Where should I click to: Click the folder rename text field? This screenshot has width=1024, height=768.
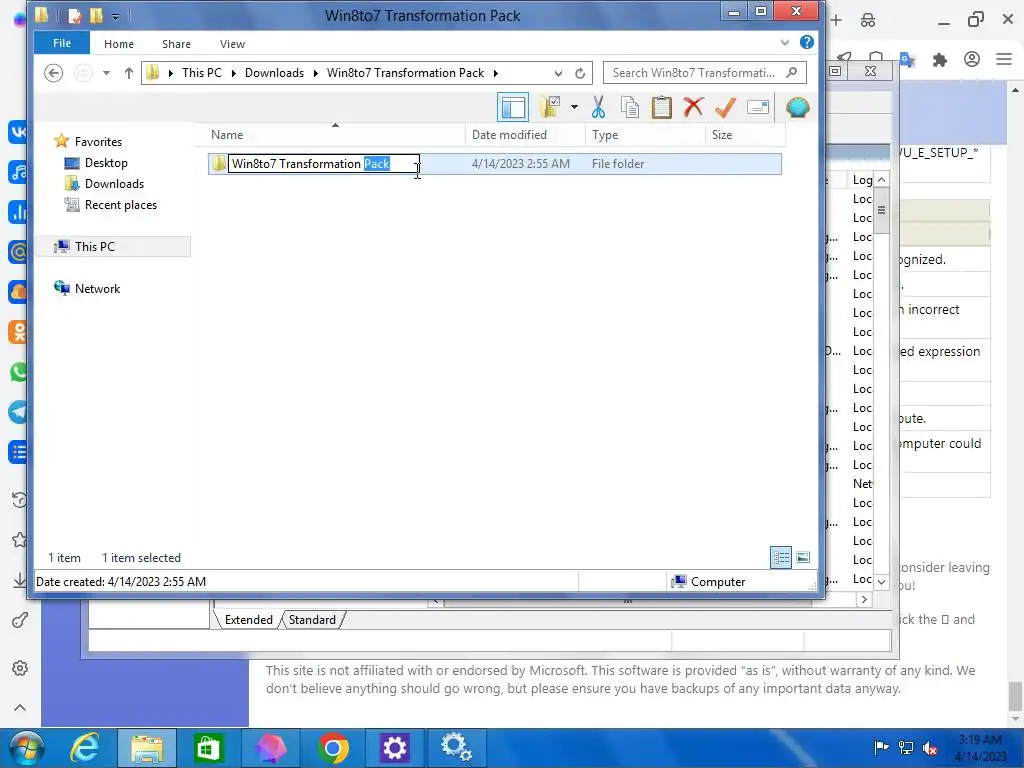tap(323, 163)
